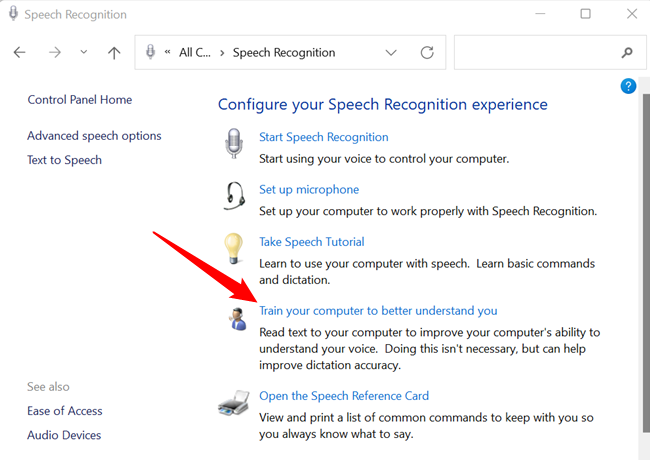
Task: Open Text to Speech settings
Action: pos(65,160)
